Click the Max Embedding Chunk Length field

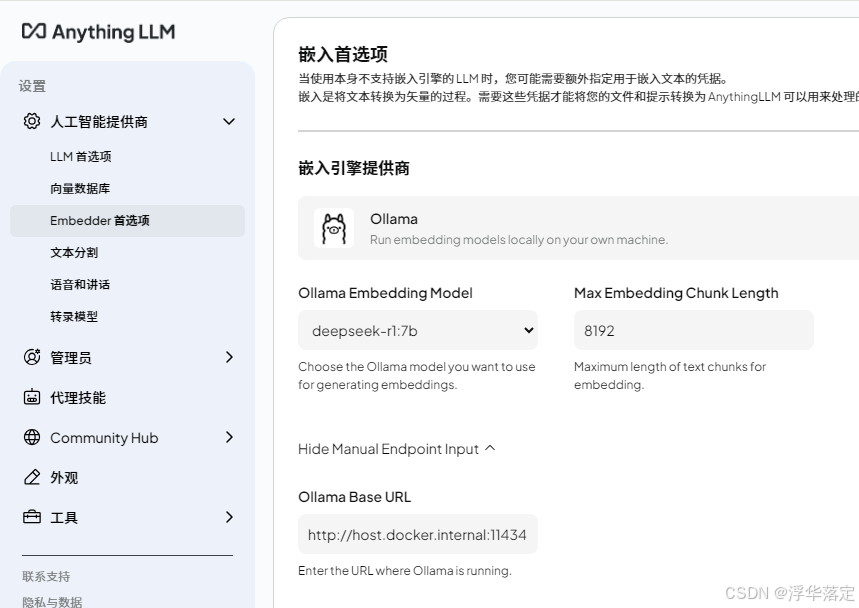pos(694,330)
